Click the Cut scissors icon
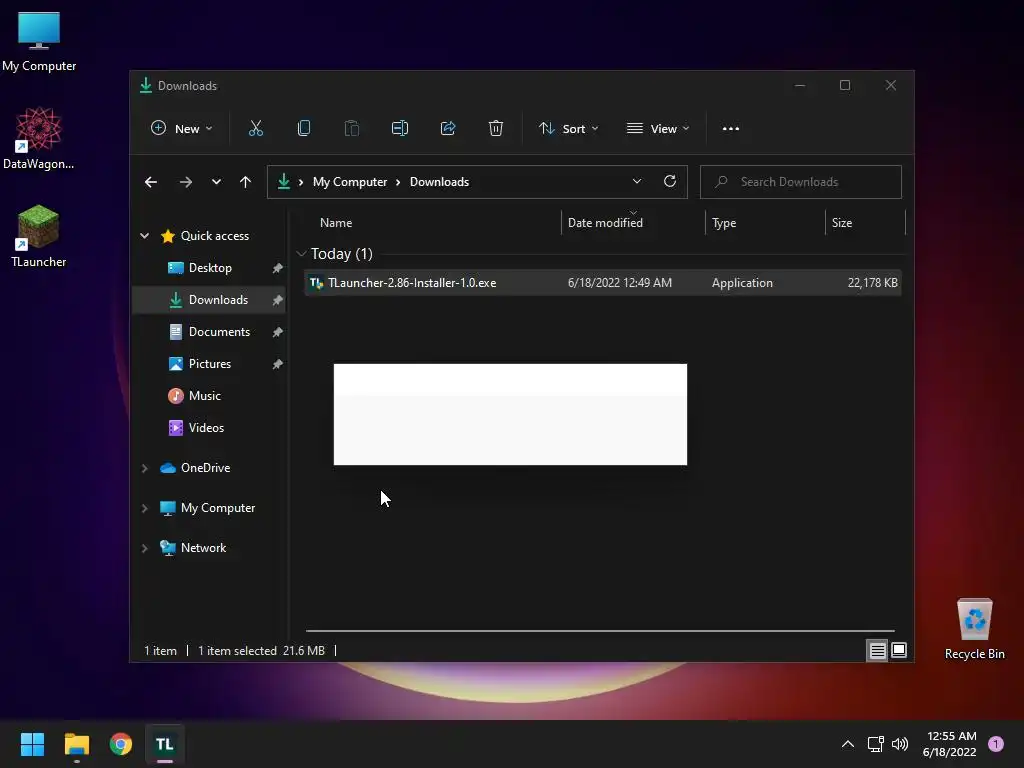The image size is (1024, 768). click(x=255, y=129)
